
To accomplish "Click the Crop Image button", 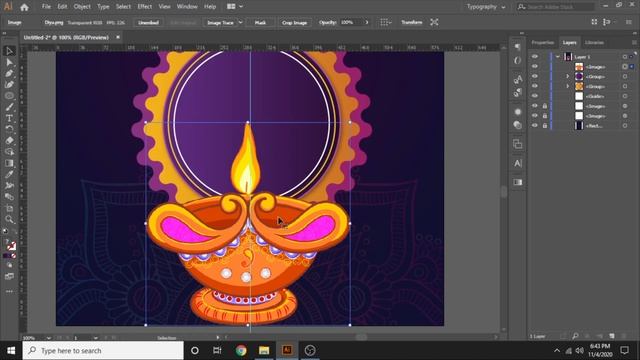I will [x=294, y=22].
